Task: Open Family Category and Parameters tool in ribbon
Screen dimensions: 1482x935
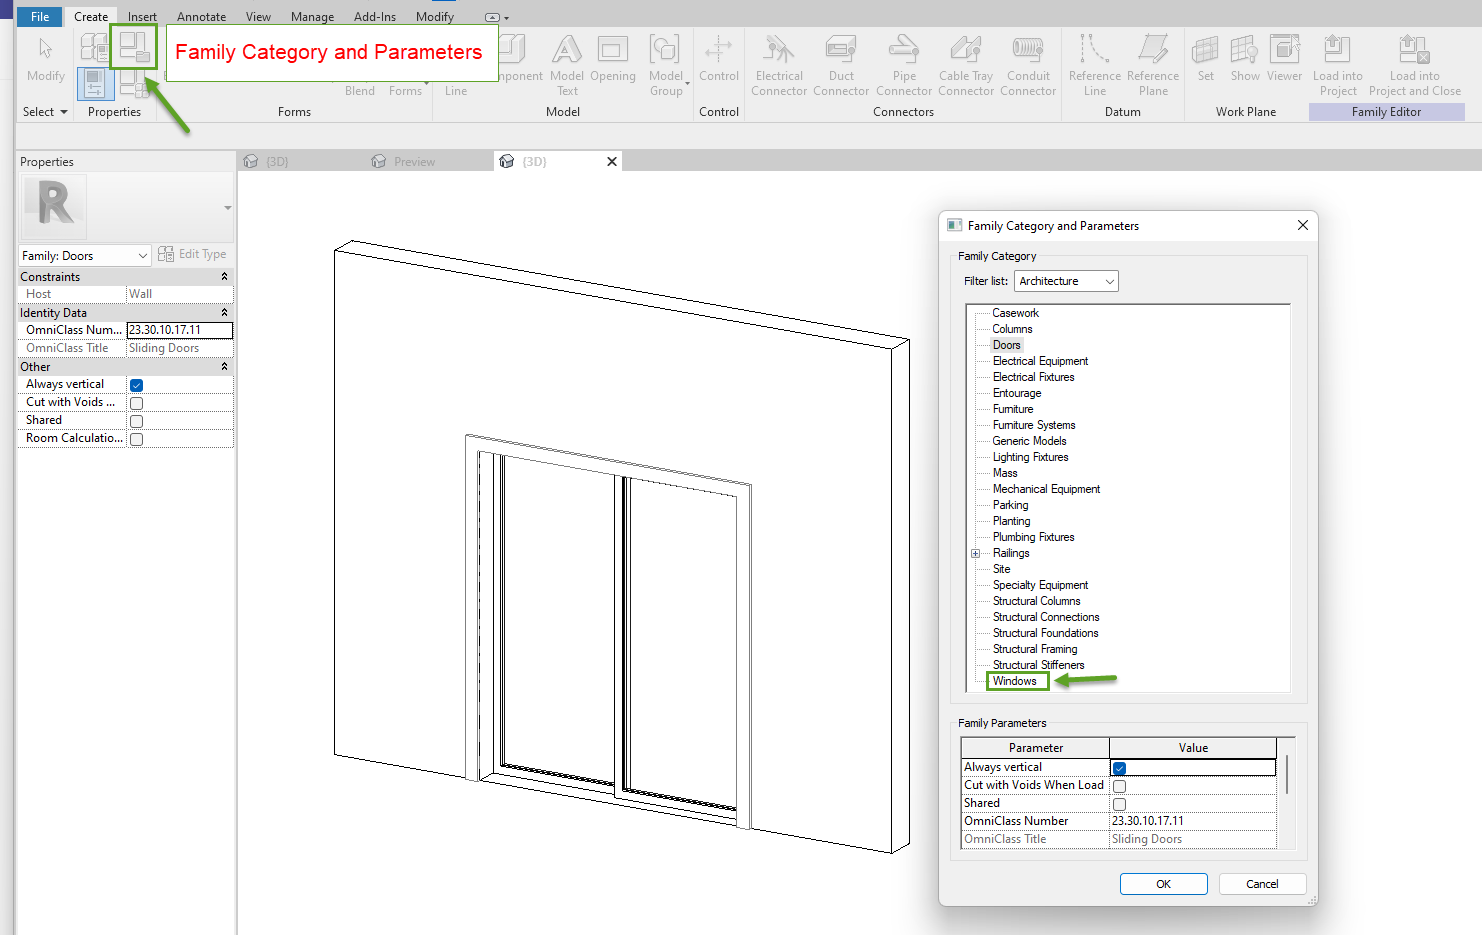Action: [x=134, y=46]
